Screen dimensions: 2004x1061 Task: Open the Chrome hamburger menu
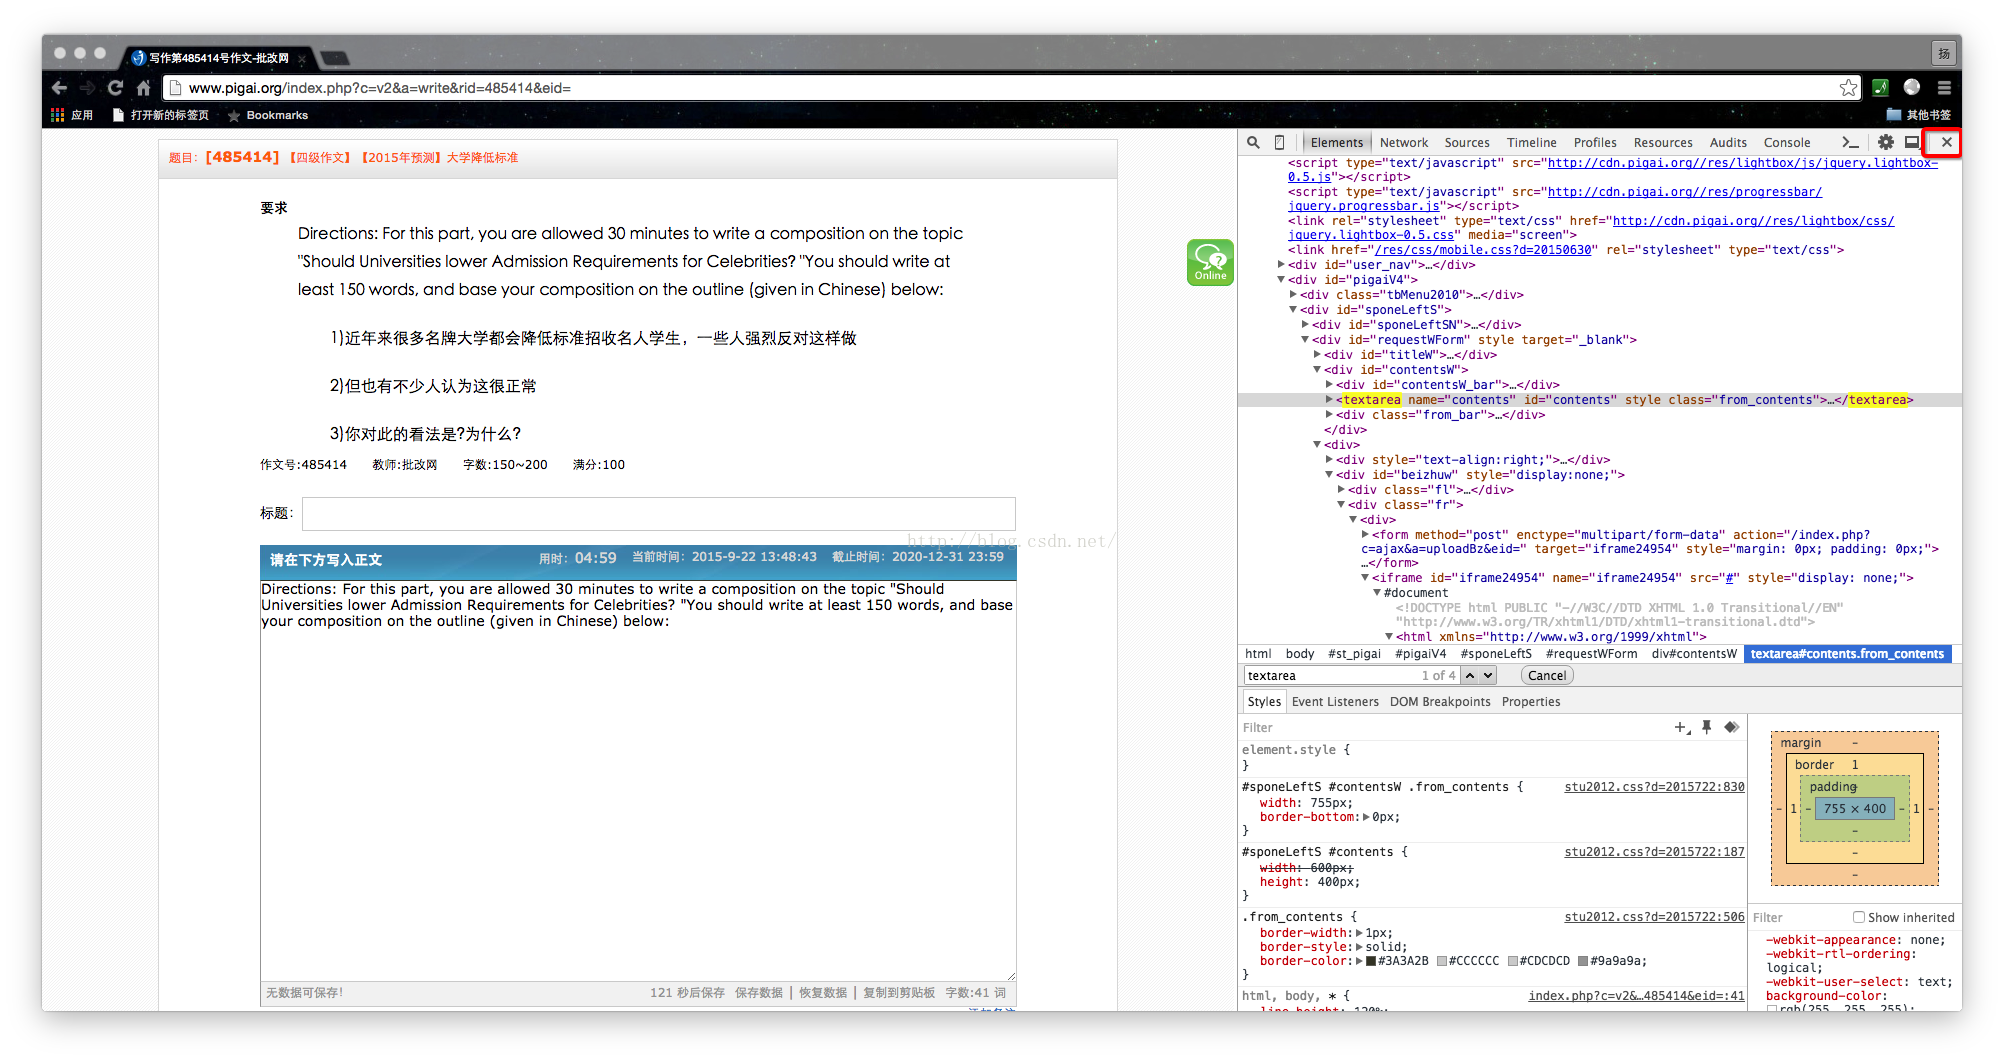pyautogui.click(x=1944, y=88)
